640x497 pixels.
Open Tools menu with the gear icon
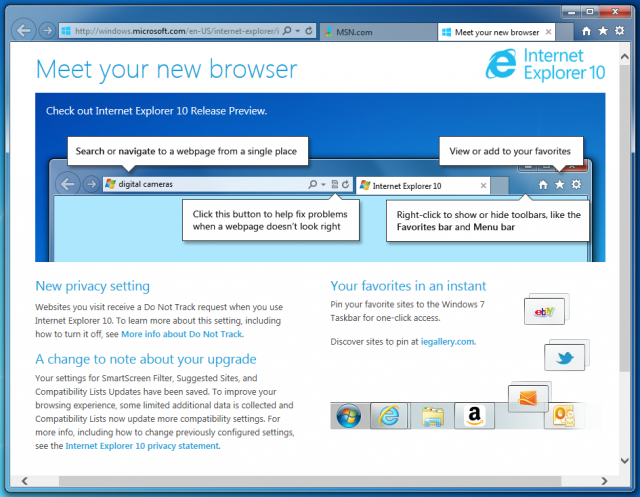(x=620, y=31)
